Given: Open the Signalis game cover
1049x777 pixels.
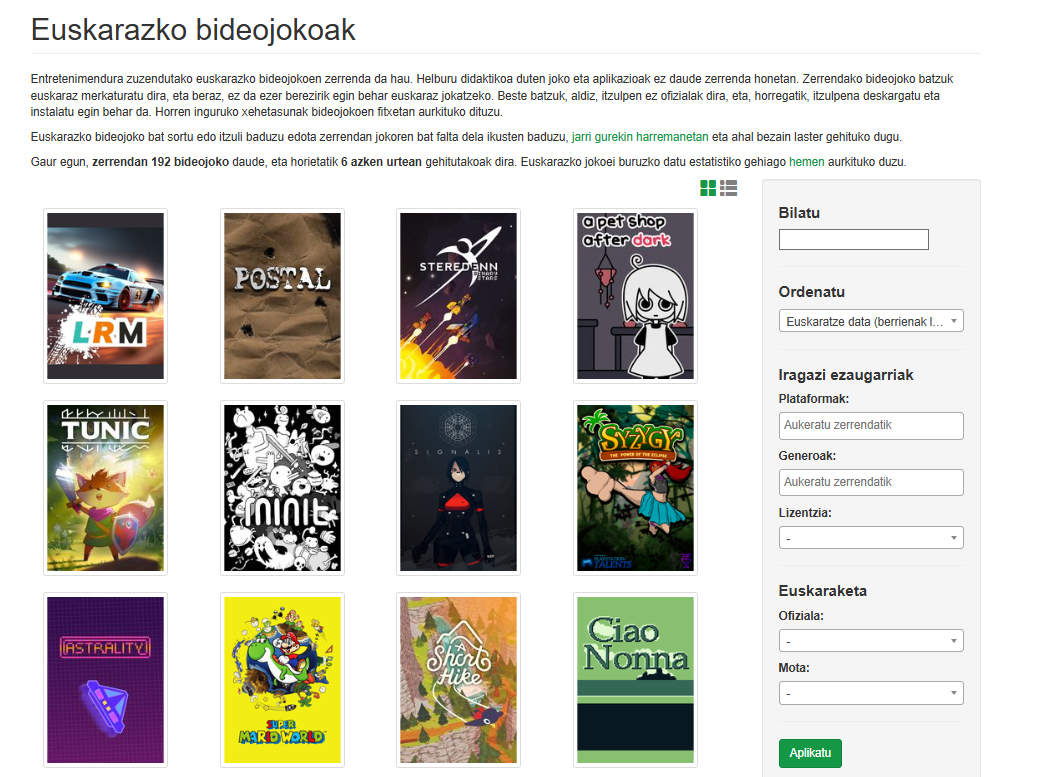Looking at the screenshot, I should pyautogui.click(x=458, y=488).
